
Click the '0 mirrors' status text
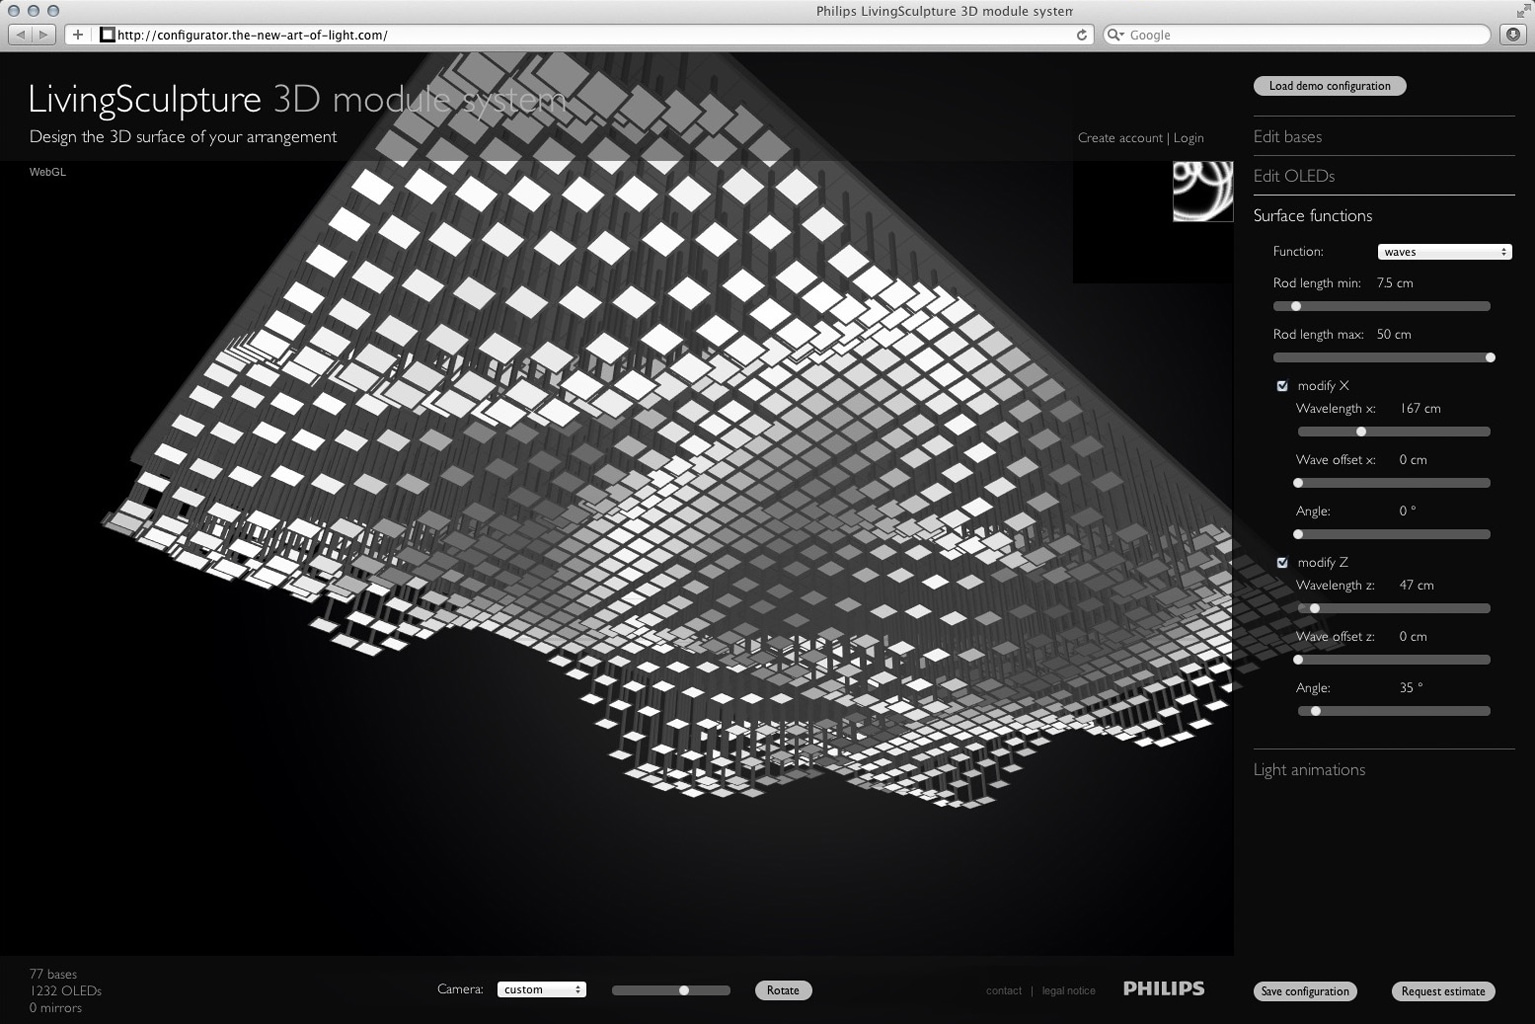tap(56, 1008)
